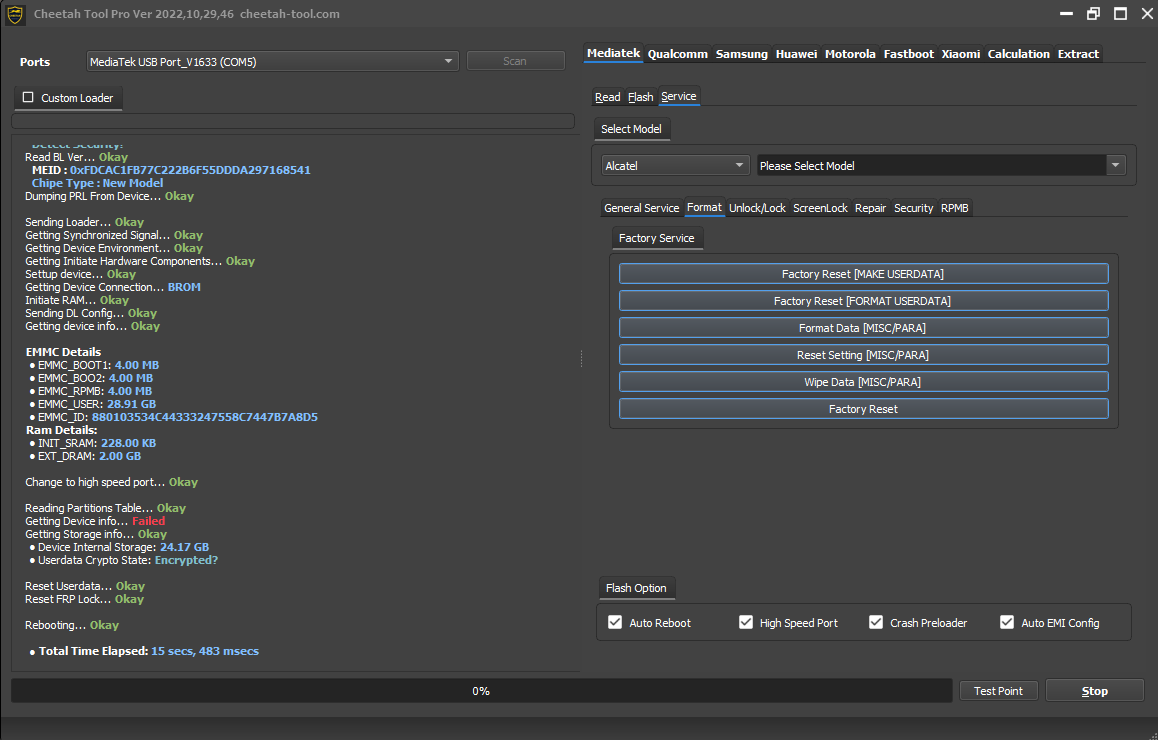
Task: Click the Encrypted? crypto state text
Action: 186,561
